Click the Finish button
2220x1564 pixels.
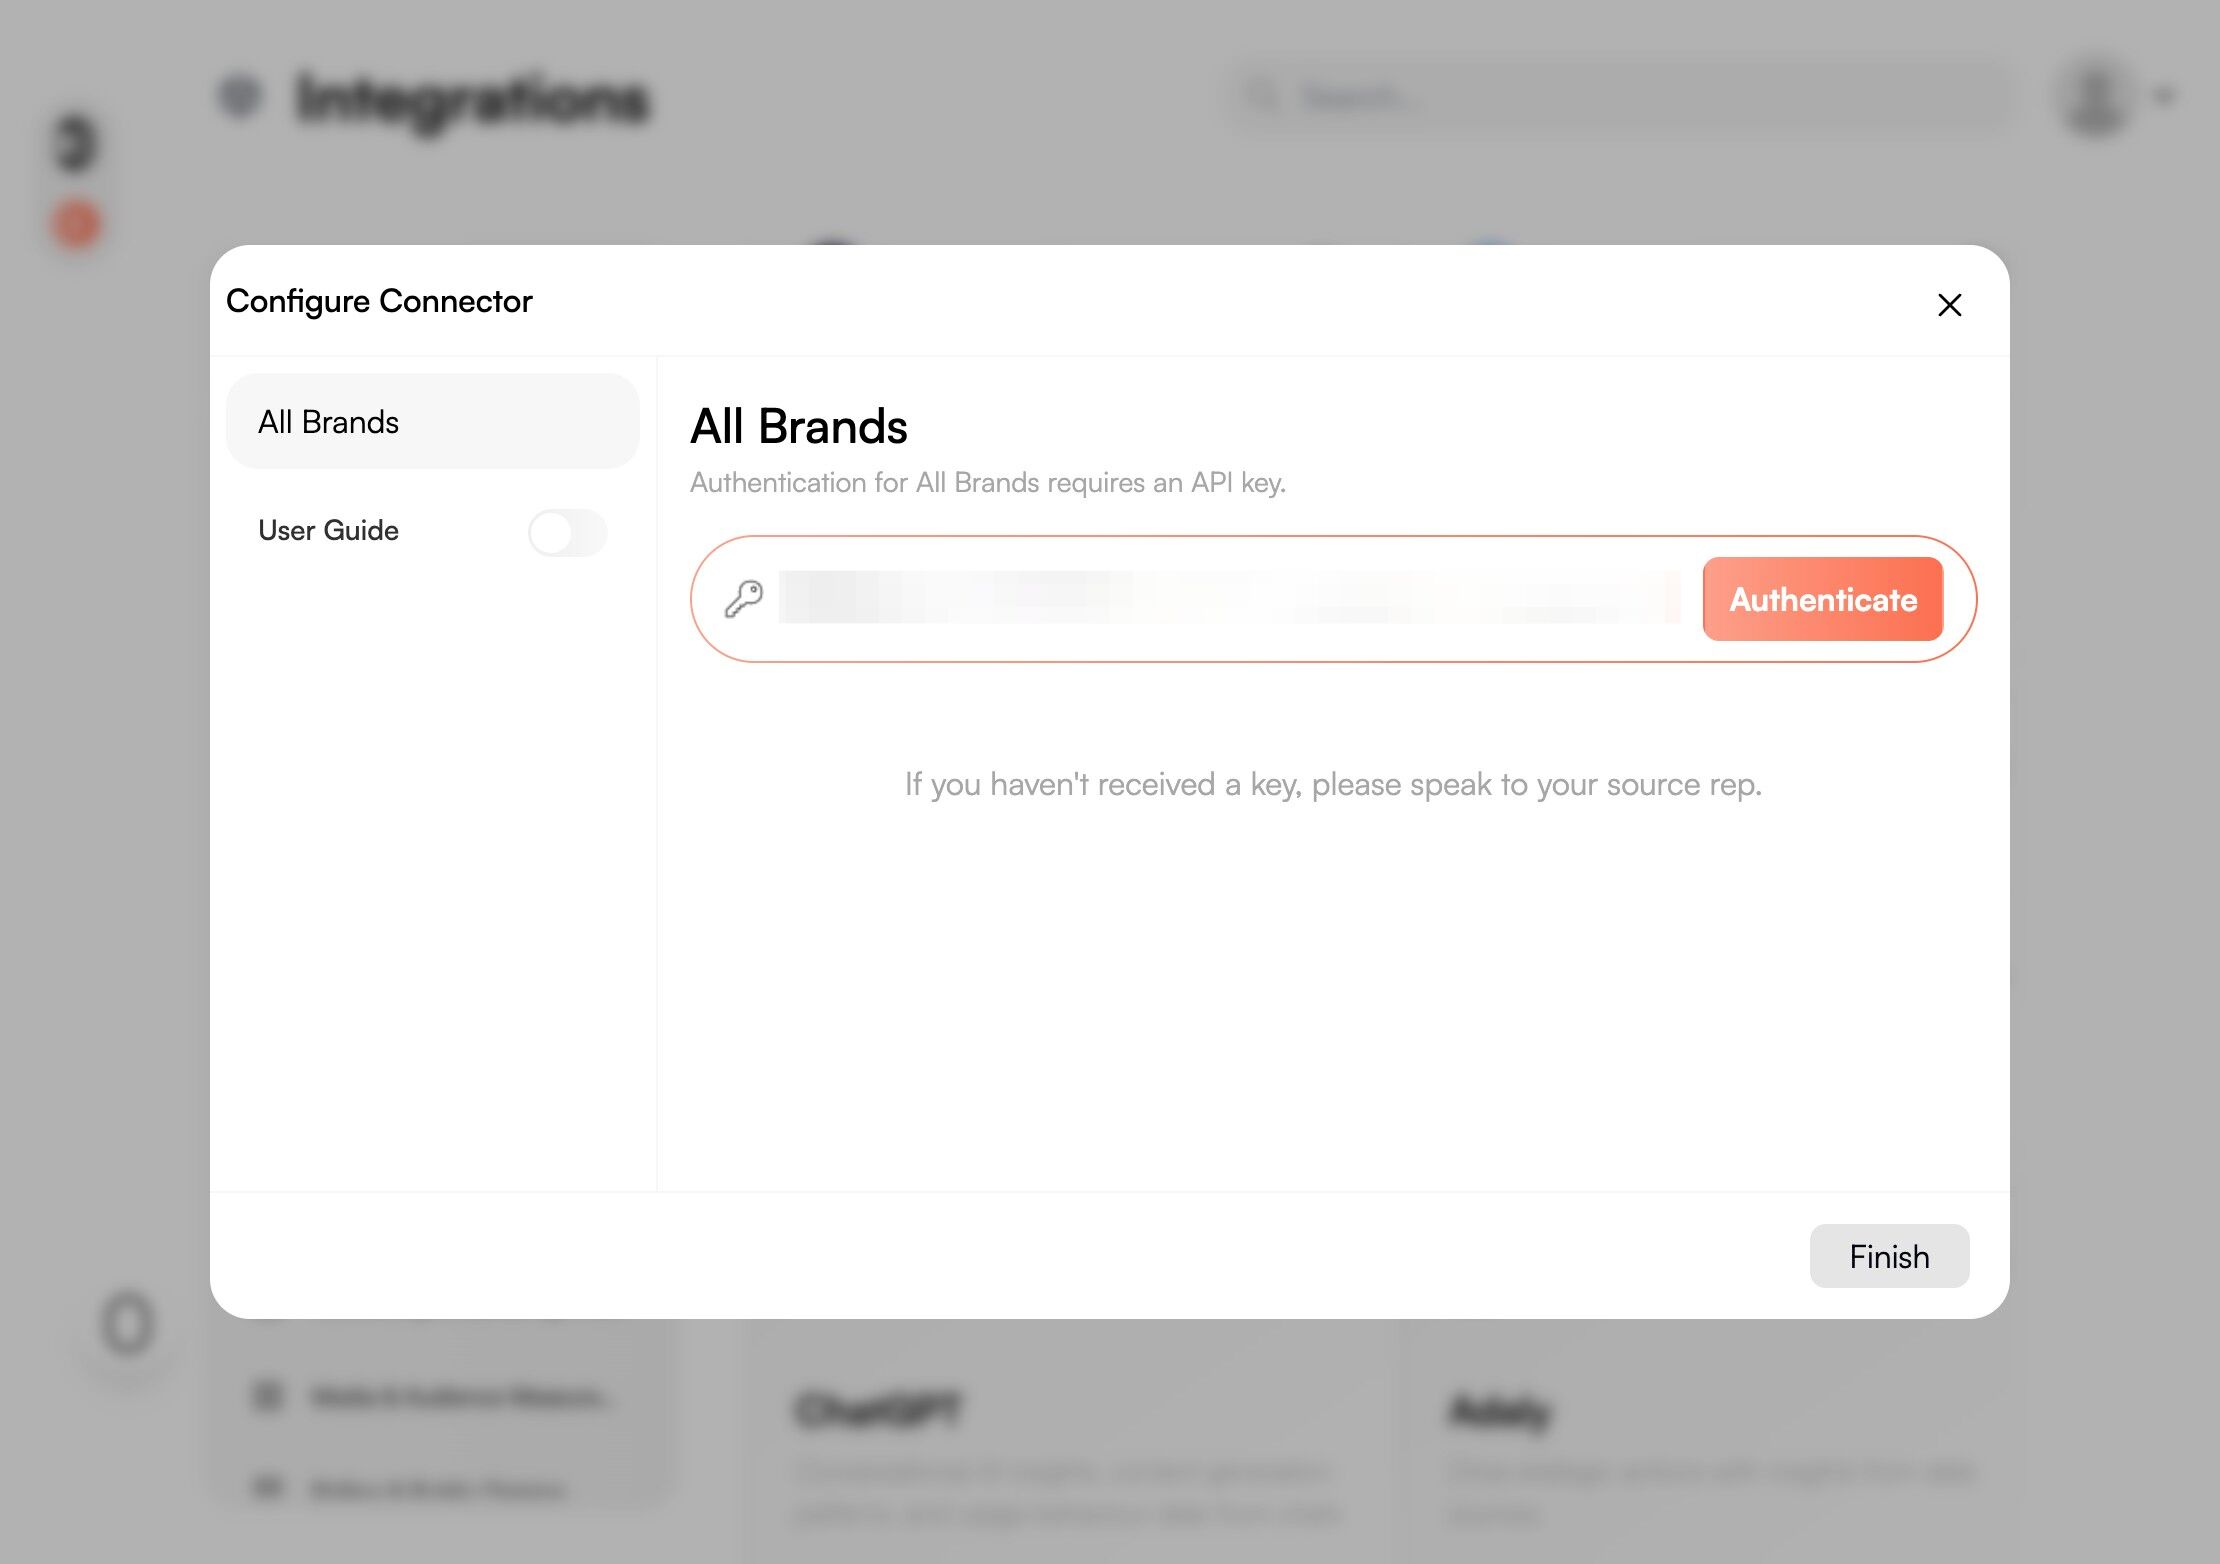coord(1888,1256)
